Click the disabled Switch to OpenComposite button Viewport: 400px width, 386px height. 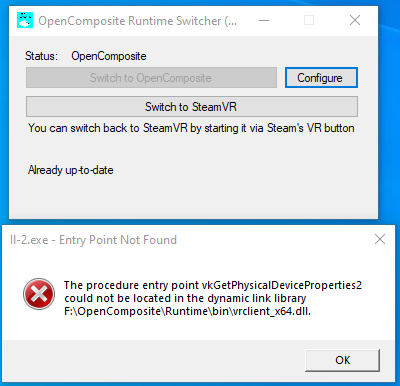tap(151, 78)
